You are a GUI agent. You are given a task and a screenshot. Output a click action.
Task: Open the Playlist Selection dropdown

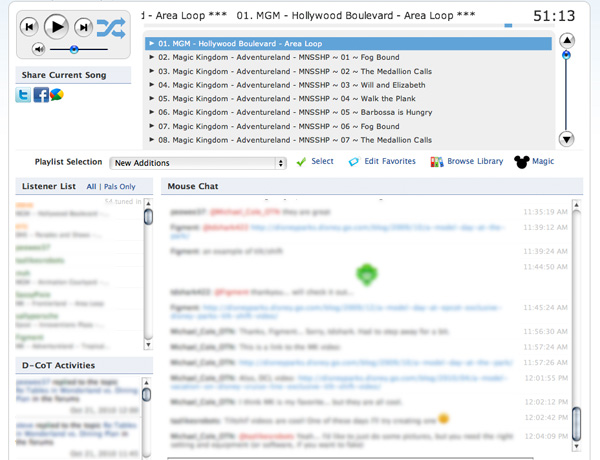198,163
